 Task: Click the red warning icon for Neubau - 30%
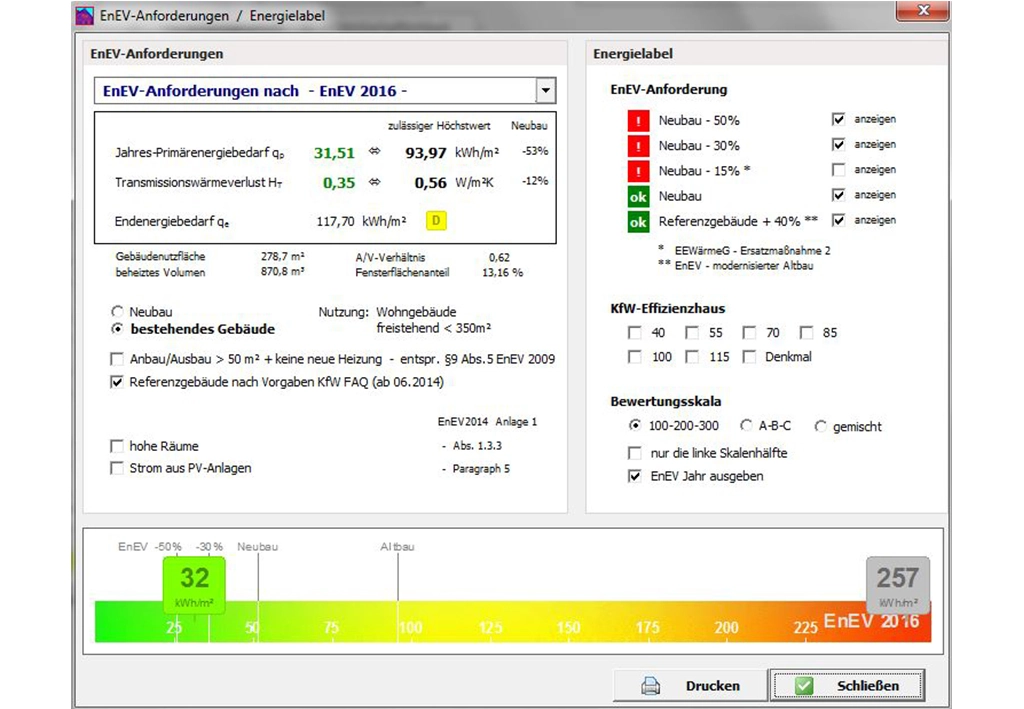coord(638,145)
